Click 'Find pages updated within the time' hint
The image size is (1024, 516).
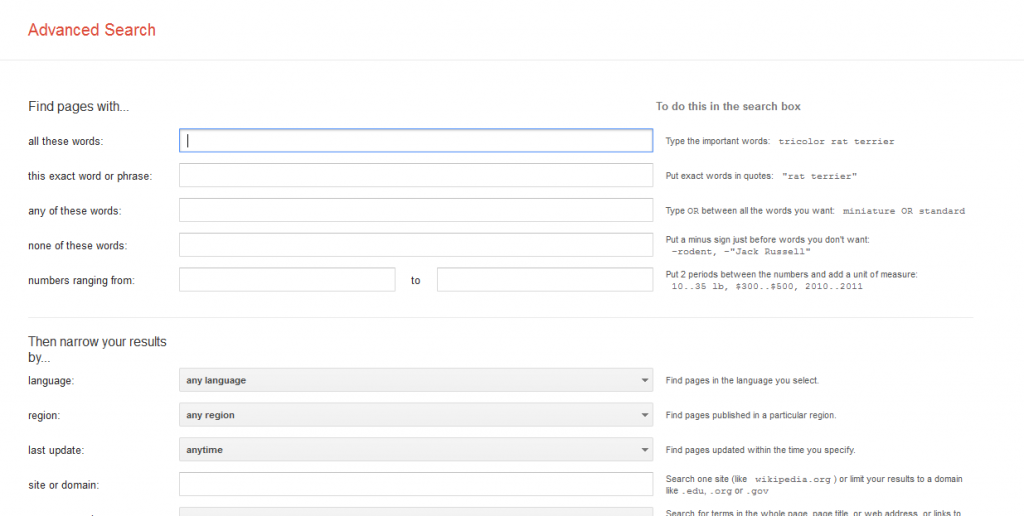click(760, 450)
